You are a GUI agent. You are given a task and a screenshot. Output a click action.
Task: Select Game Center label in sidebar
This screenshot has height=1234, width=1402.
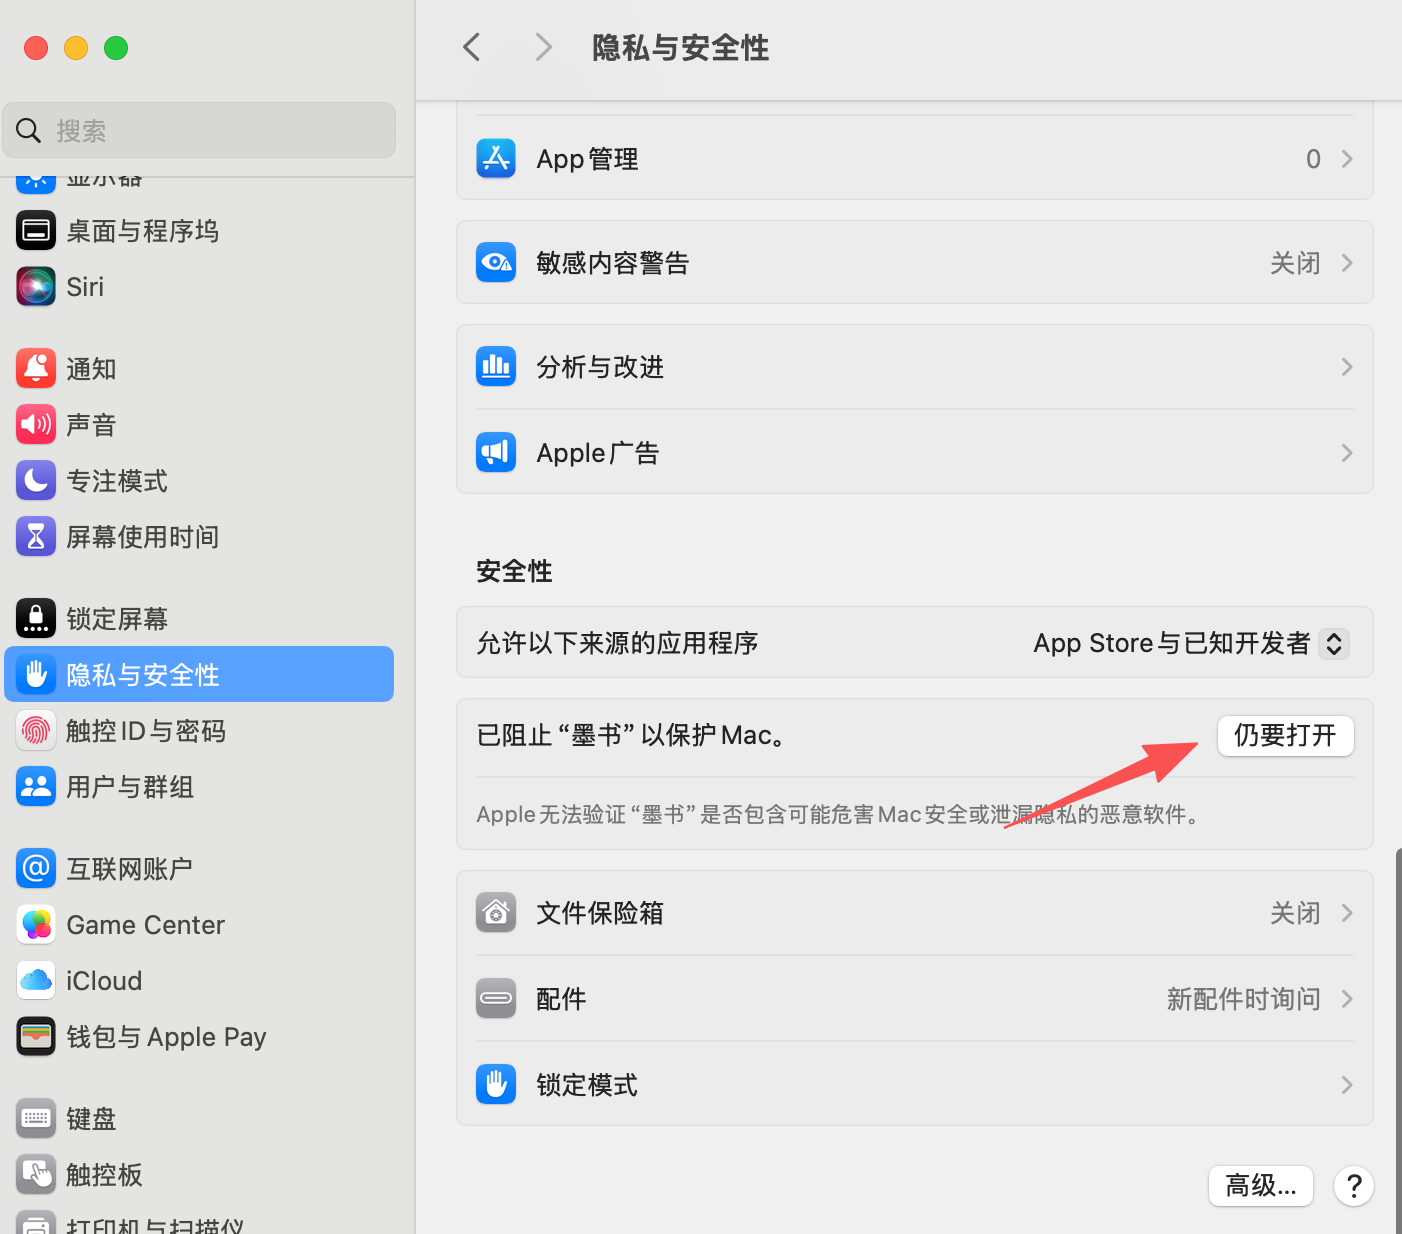(146, 925)
